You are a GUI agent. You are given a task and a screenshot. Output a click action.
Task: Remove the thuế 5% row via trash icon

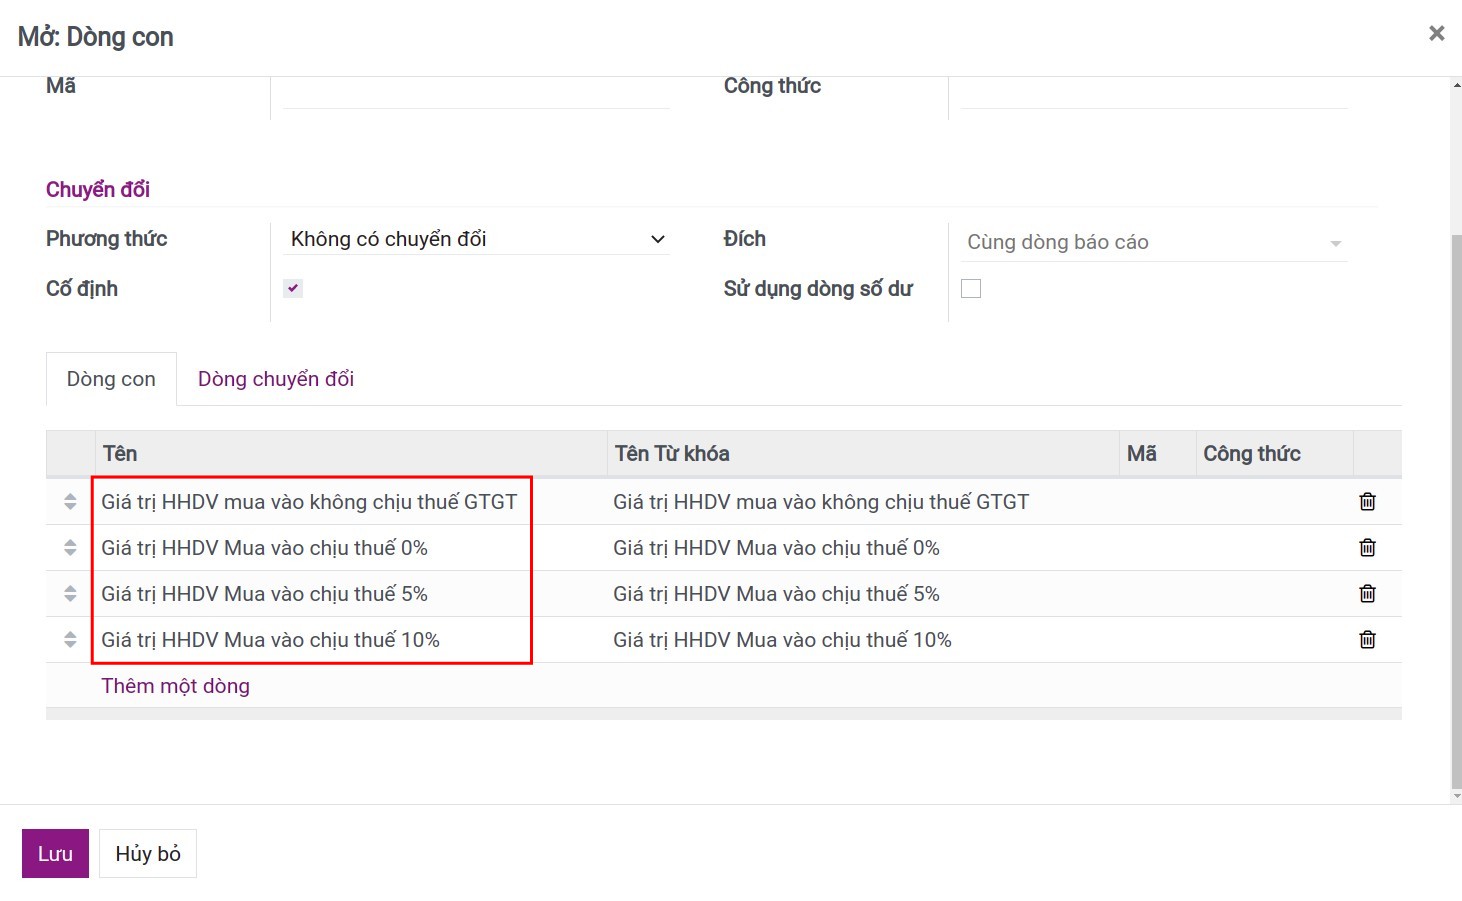click(x=1367, y=594)
